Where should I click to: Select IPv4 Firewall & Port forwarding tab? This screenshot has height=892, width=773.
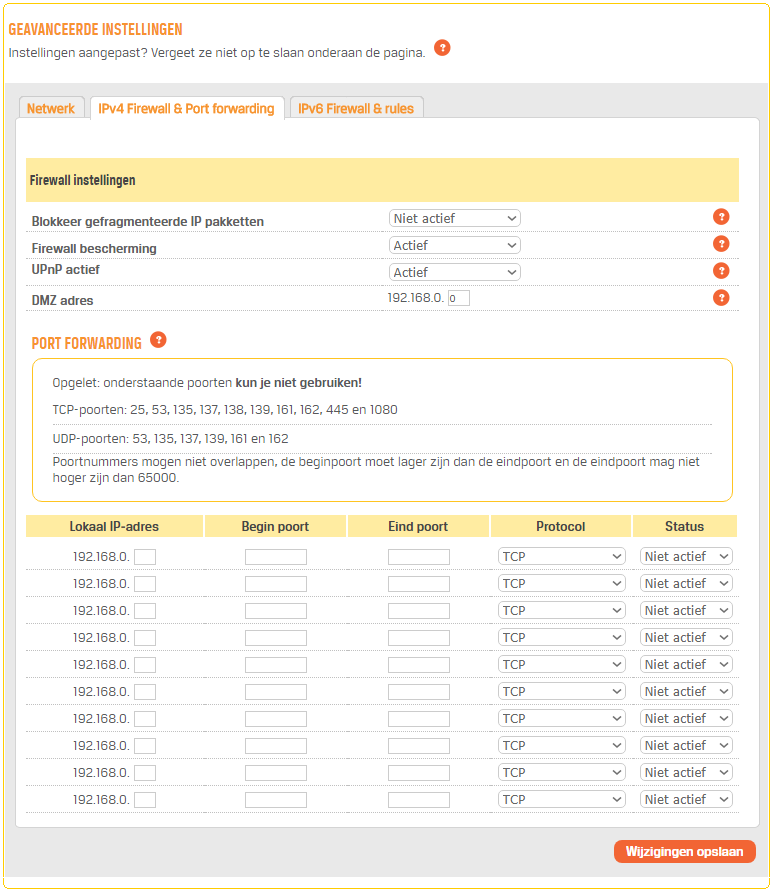[x=186, y=109]
